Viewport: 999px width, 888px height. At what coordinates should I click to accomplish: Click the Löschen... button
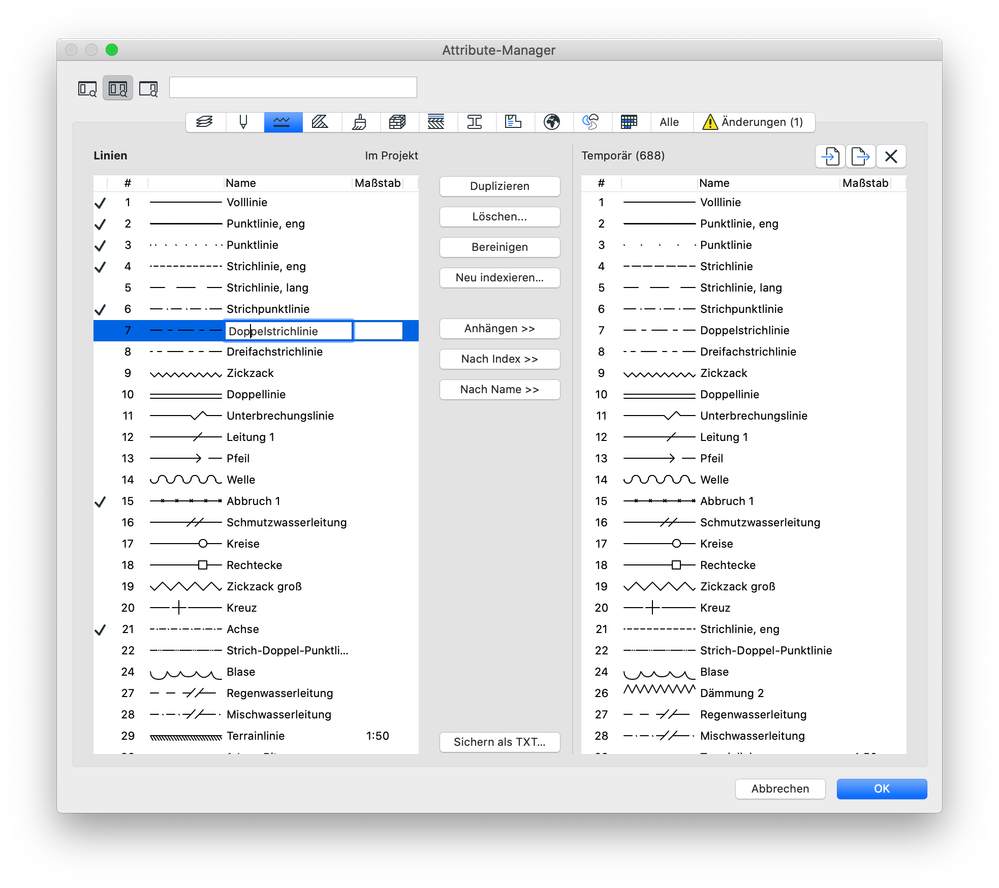coord(500,217)
